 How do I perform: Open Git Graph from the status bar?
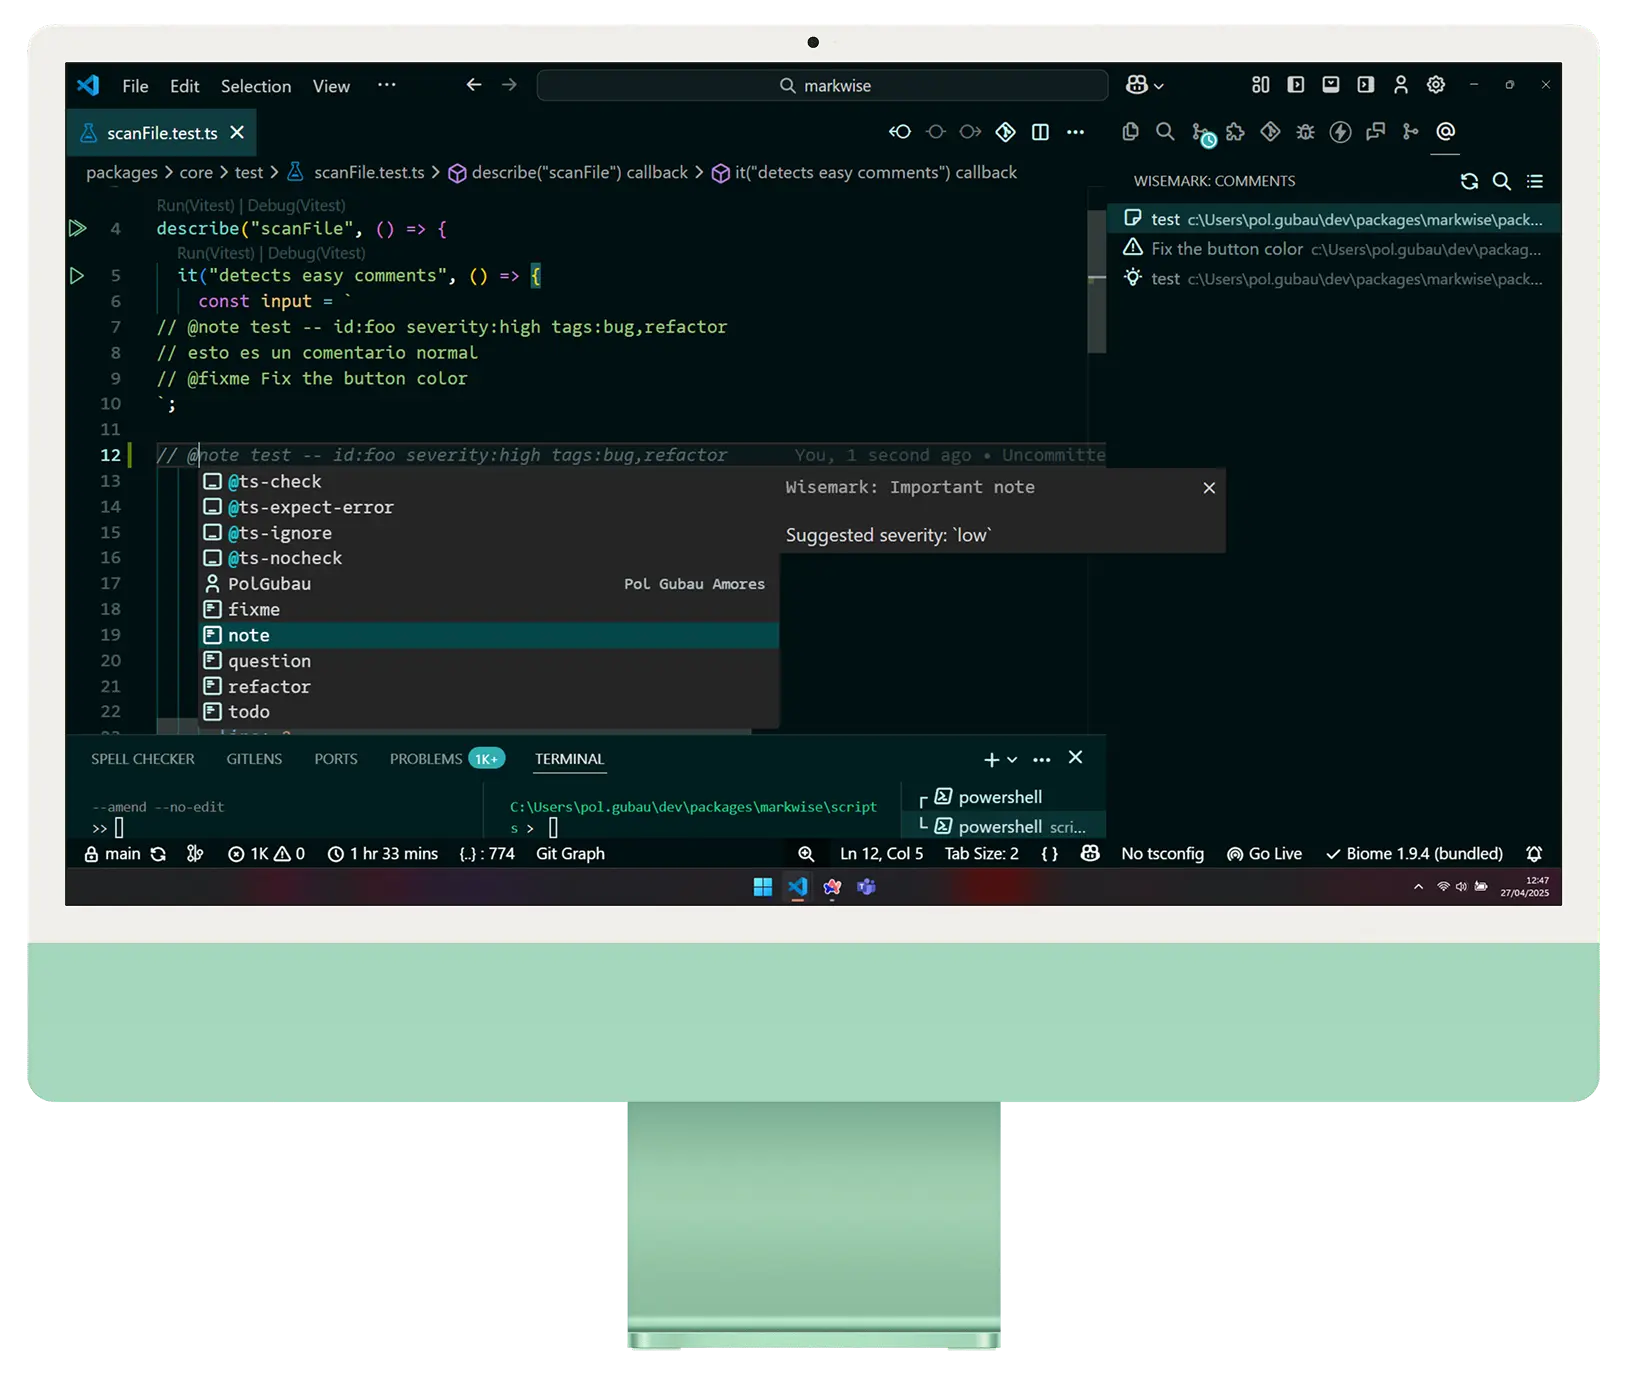pos(570,853)
